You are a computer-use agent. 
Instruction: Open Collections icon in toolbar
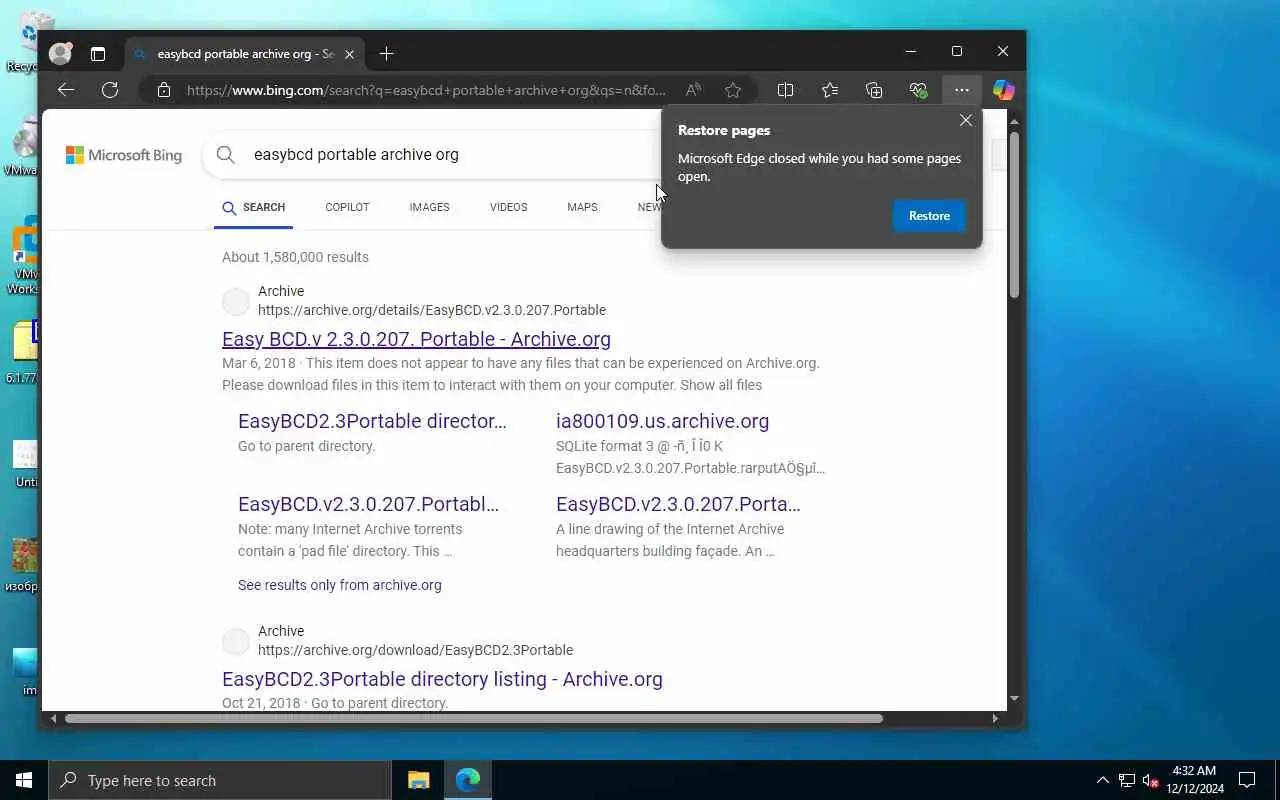pyautogui.click(x=874, y=90)
